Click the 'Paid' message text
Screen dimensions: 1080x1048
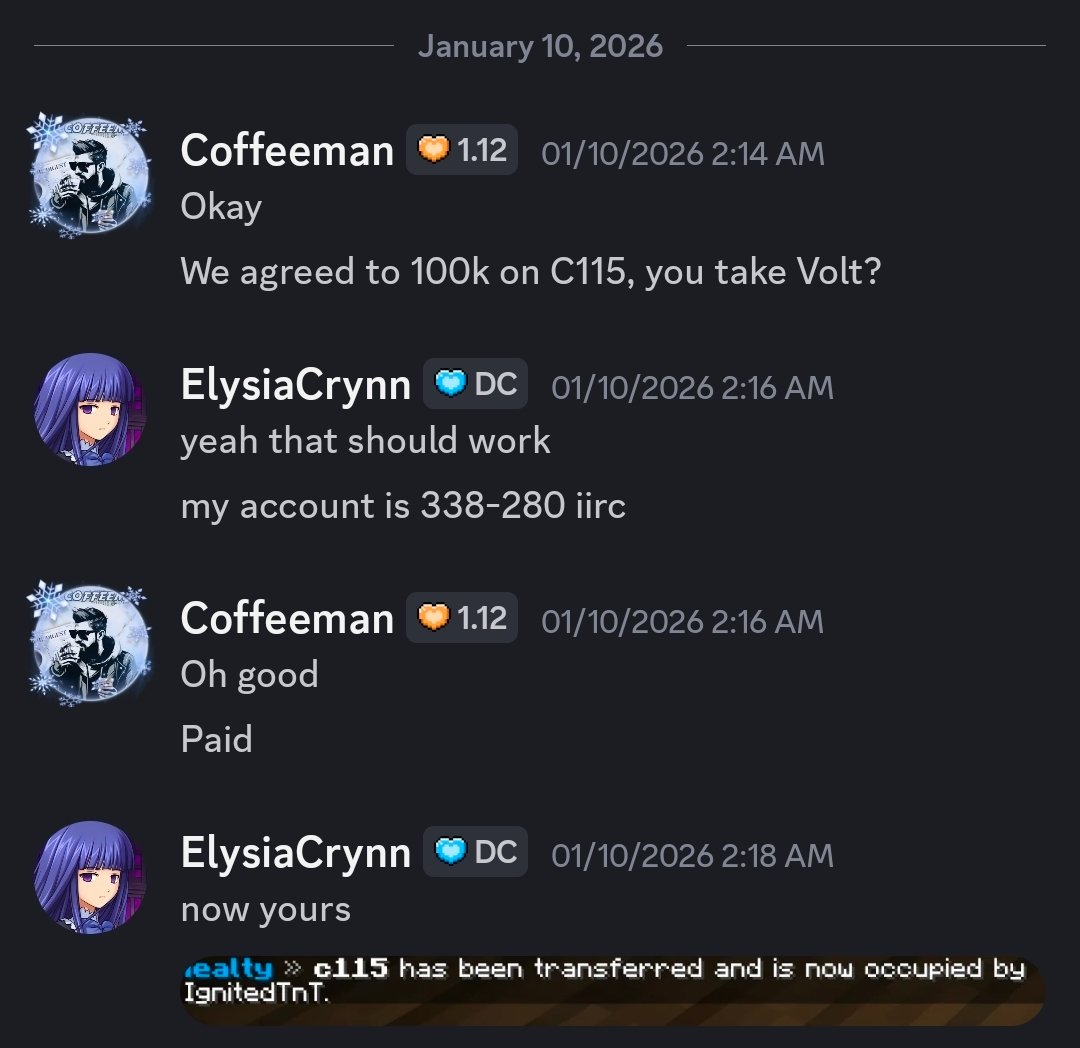(x=216, y=739)
